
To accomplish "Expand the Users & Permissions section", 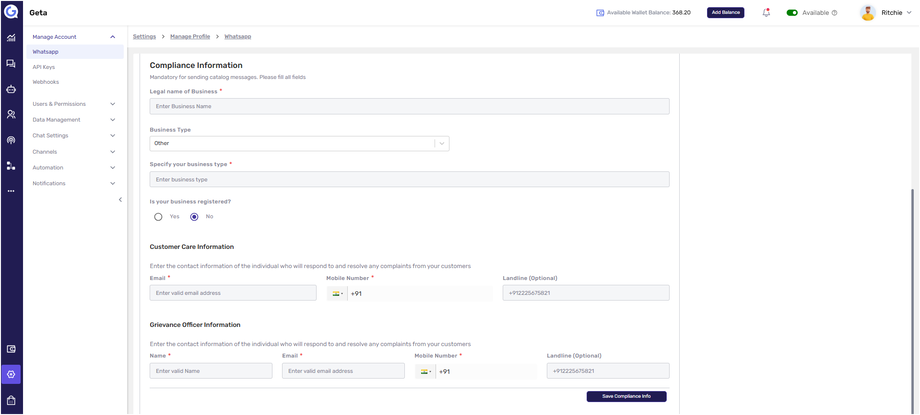I will click(x=74, y=104).
